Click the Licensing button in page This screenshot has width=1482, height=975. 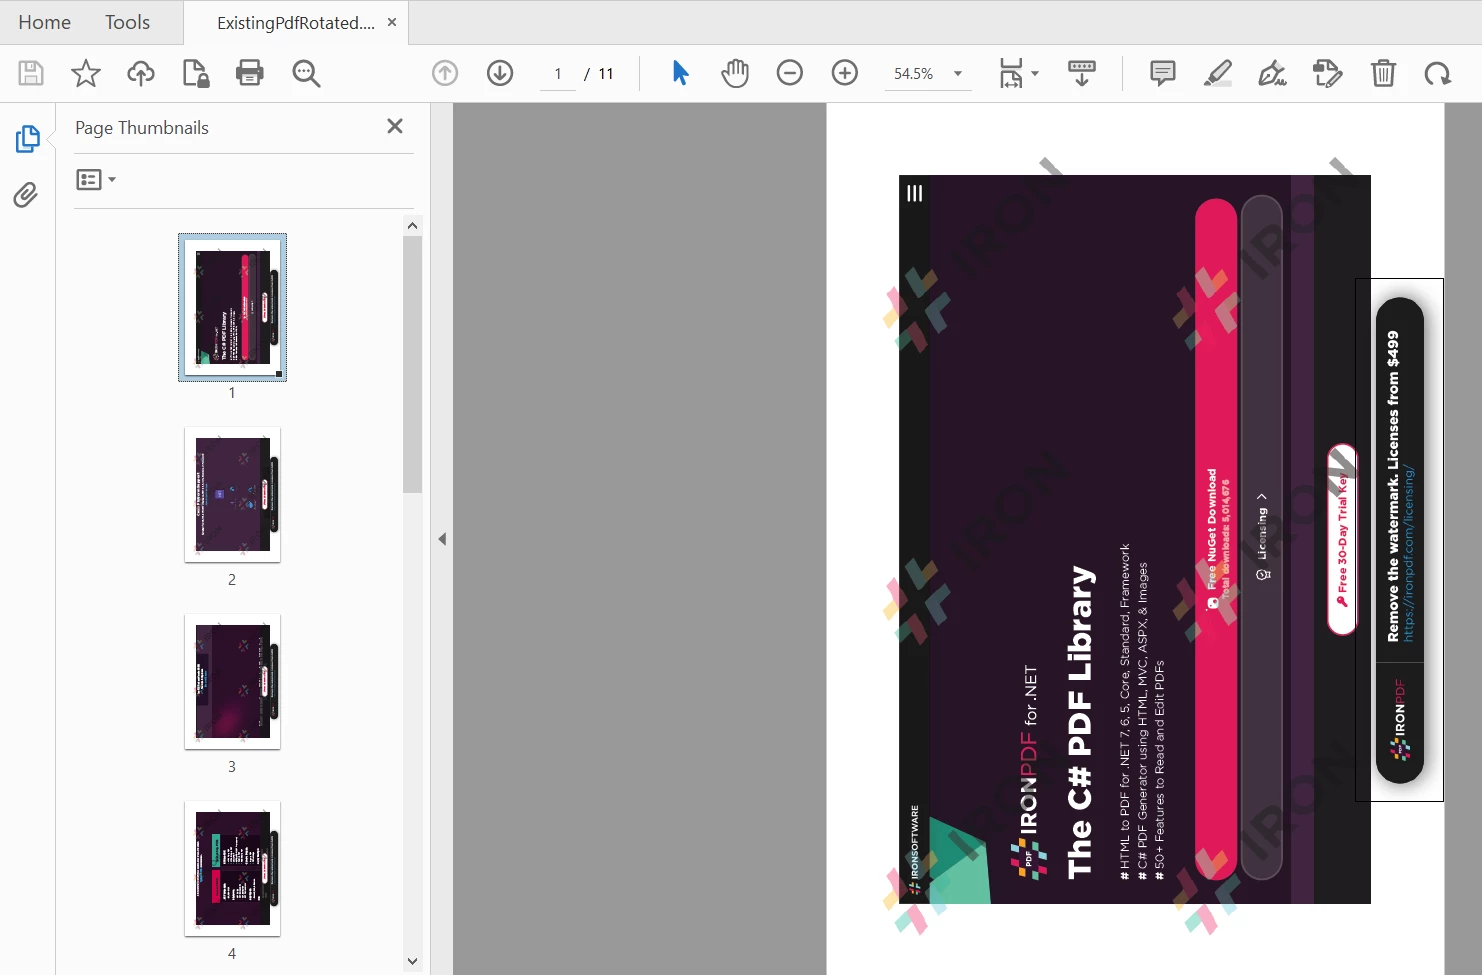[x=1262, y=536]
